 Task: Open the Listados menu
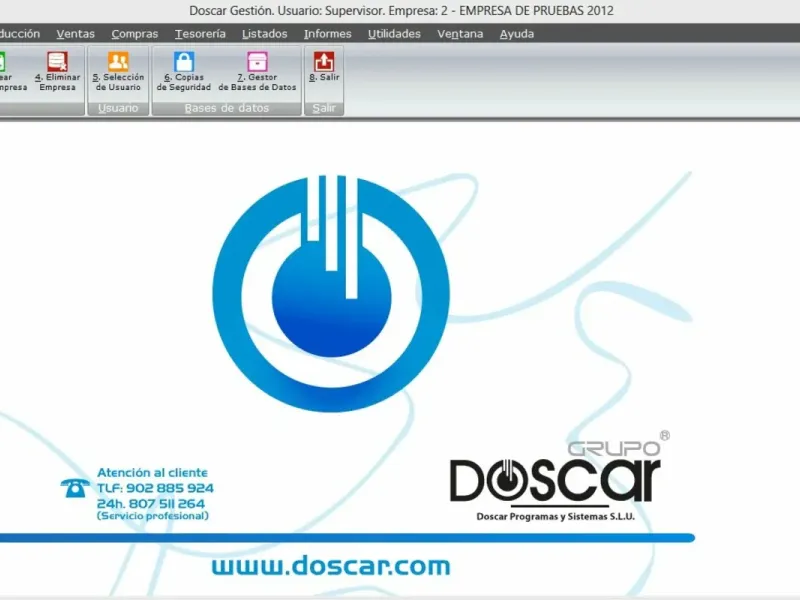click(x=264, y=34)
